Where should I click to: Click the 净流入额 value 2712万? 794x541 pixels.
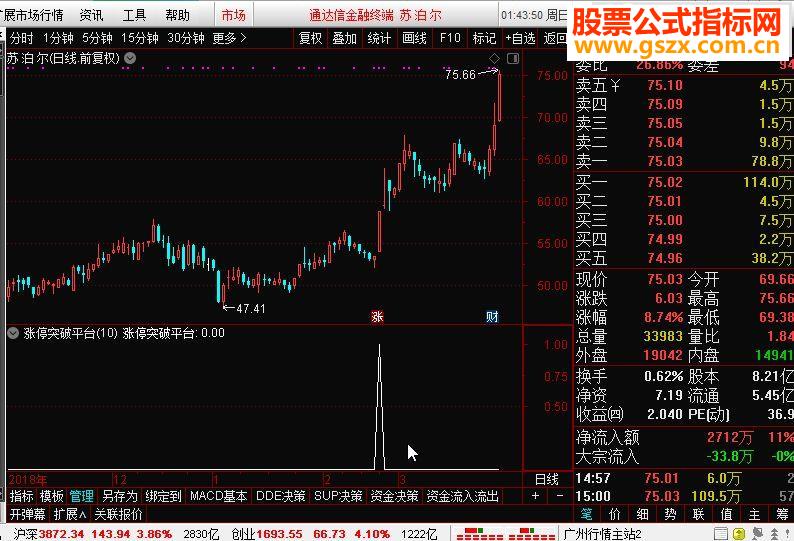tap(729, 437)
